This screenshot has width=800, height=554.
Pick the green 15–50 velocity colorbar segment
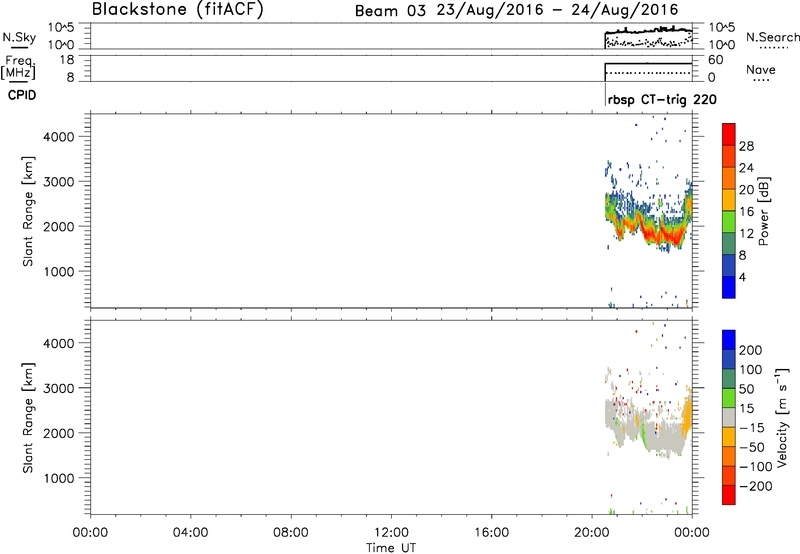pos(729,398)
